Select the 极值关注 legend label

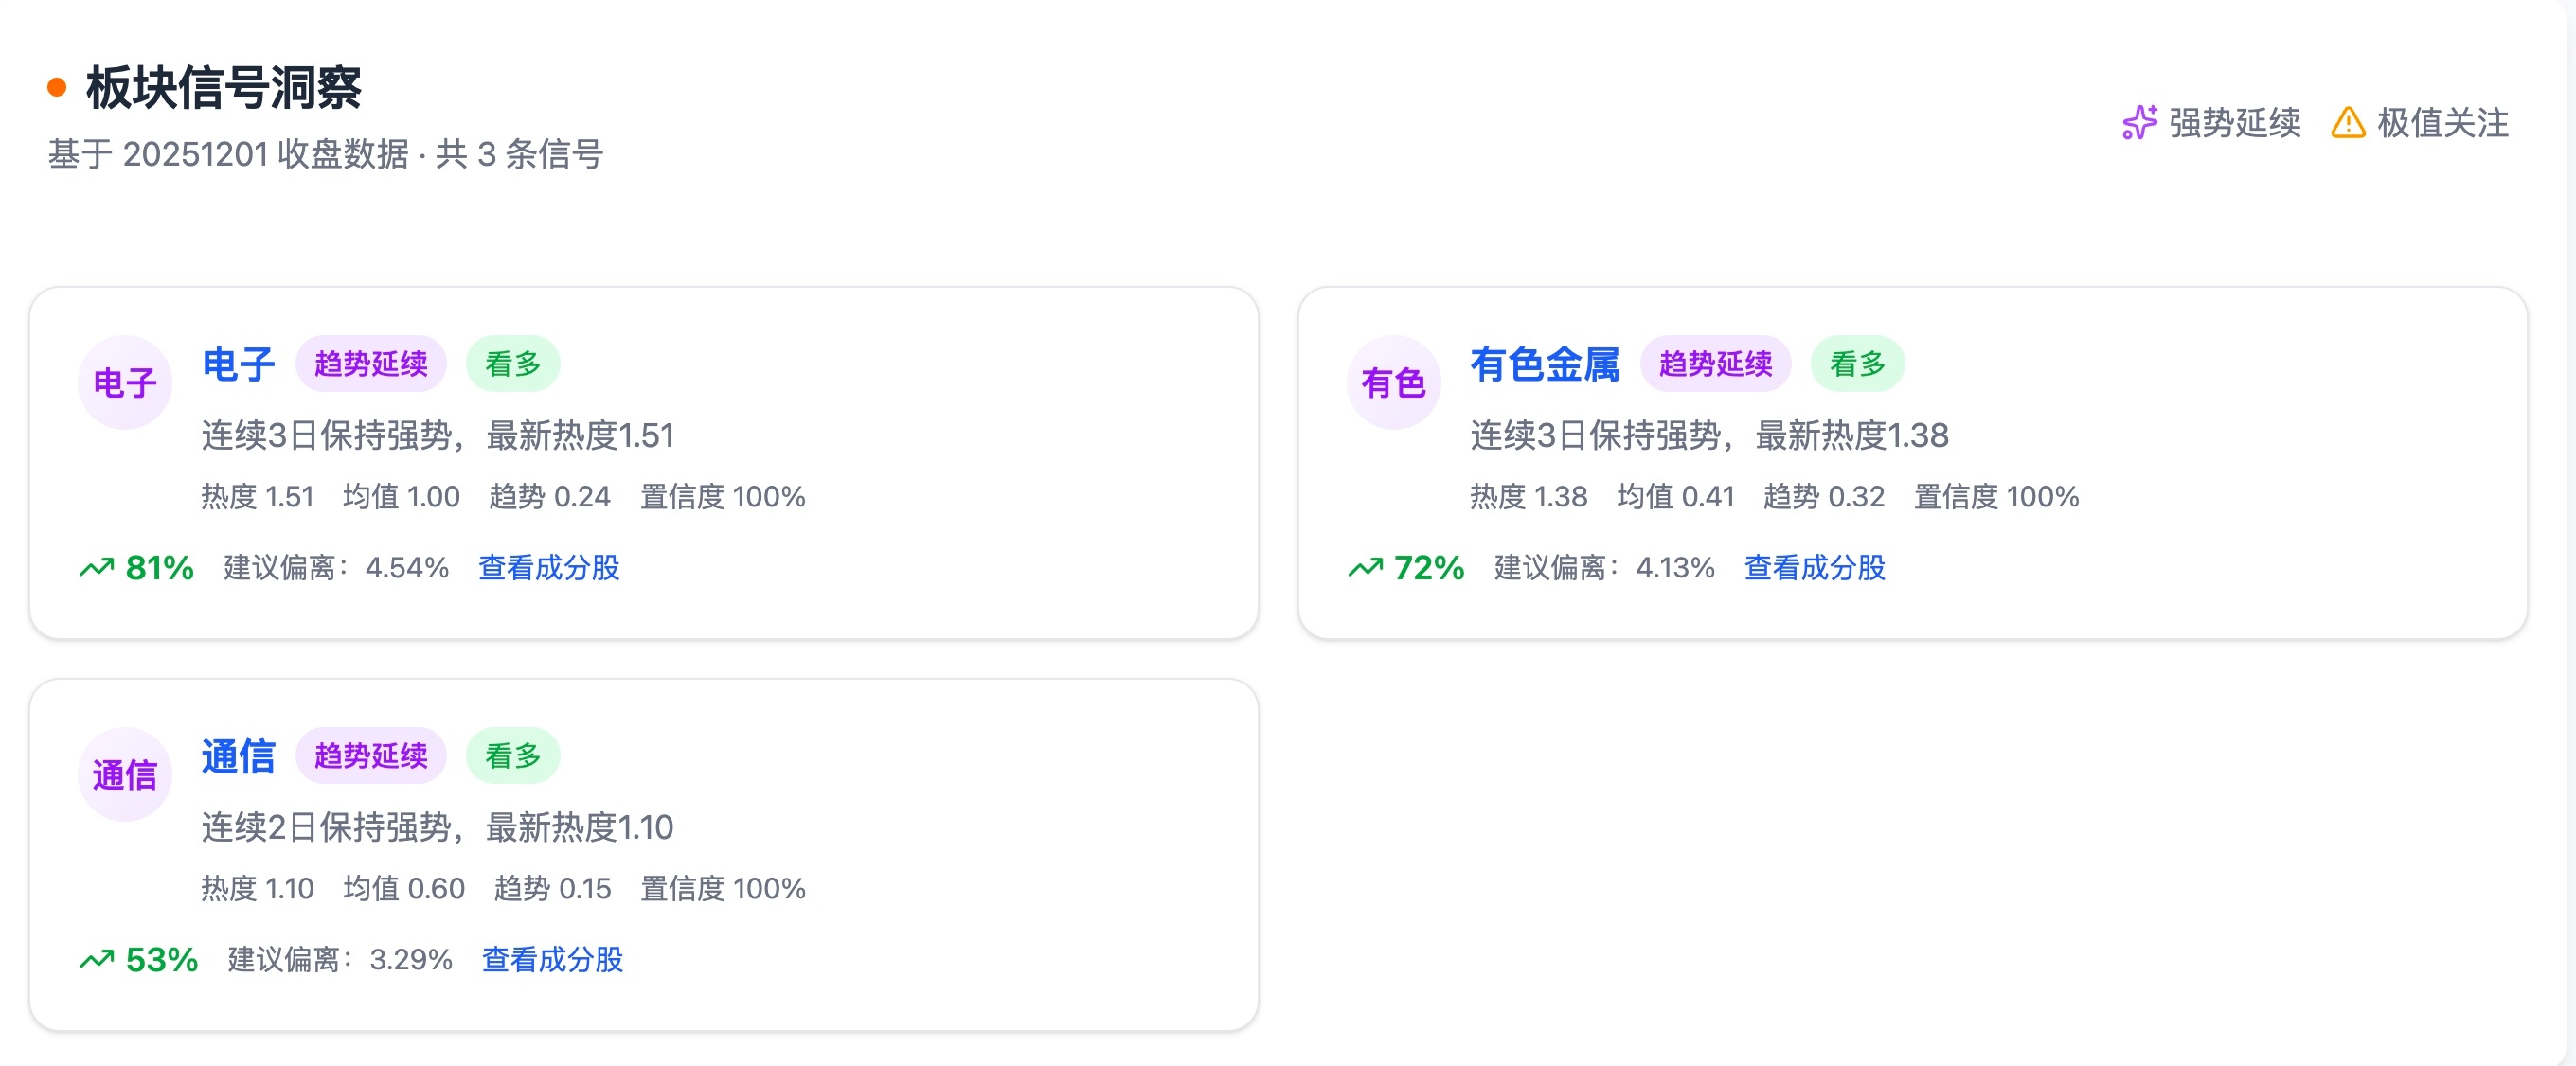pyautogui.click(x=2442, y=123)
